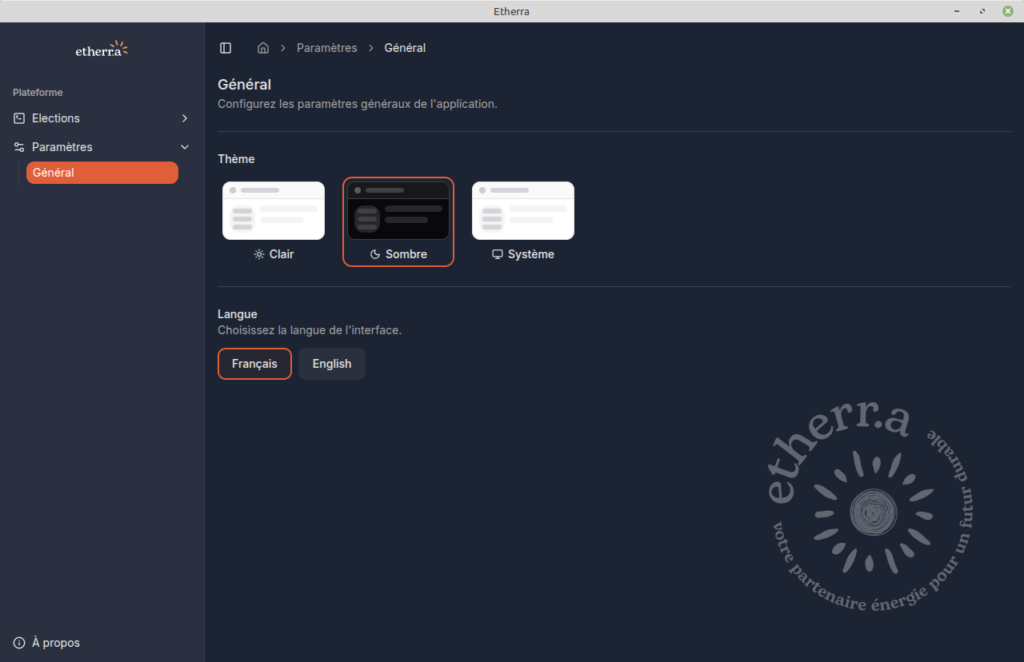Viewport: 1024px width, 662px height.
Task: Click the Elections terminal icon
Action: (19, 118)
